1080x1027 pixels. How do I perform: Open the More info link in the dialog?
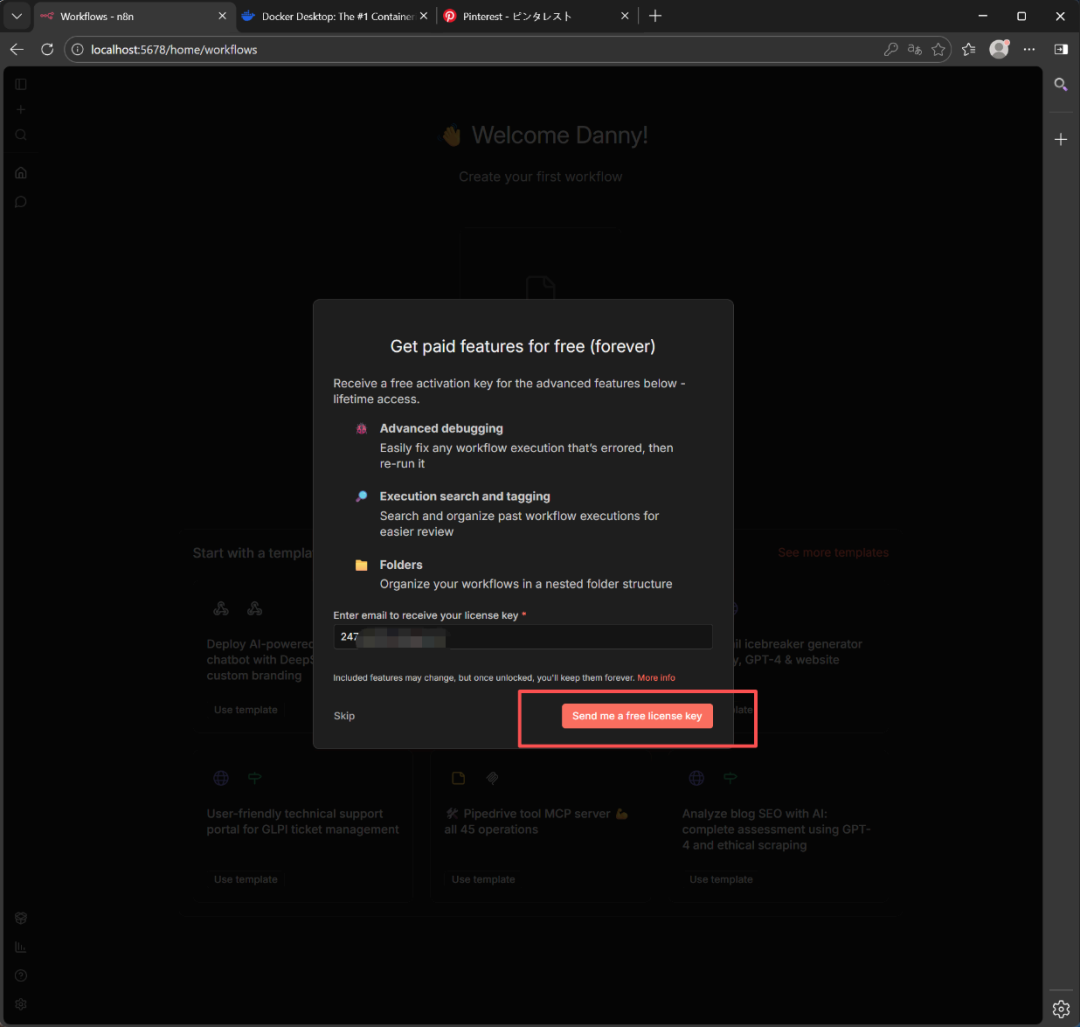656,677
